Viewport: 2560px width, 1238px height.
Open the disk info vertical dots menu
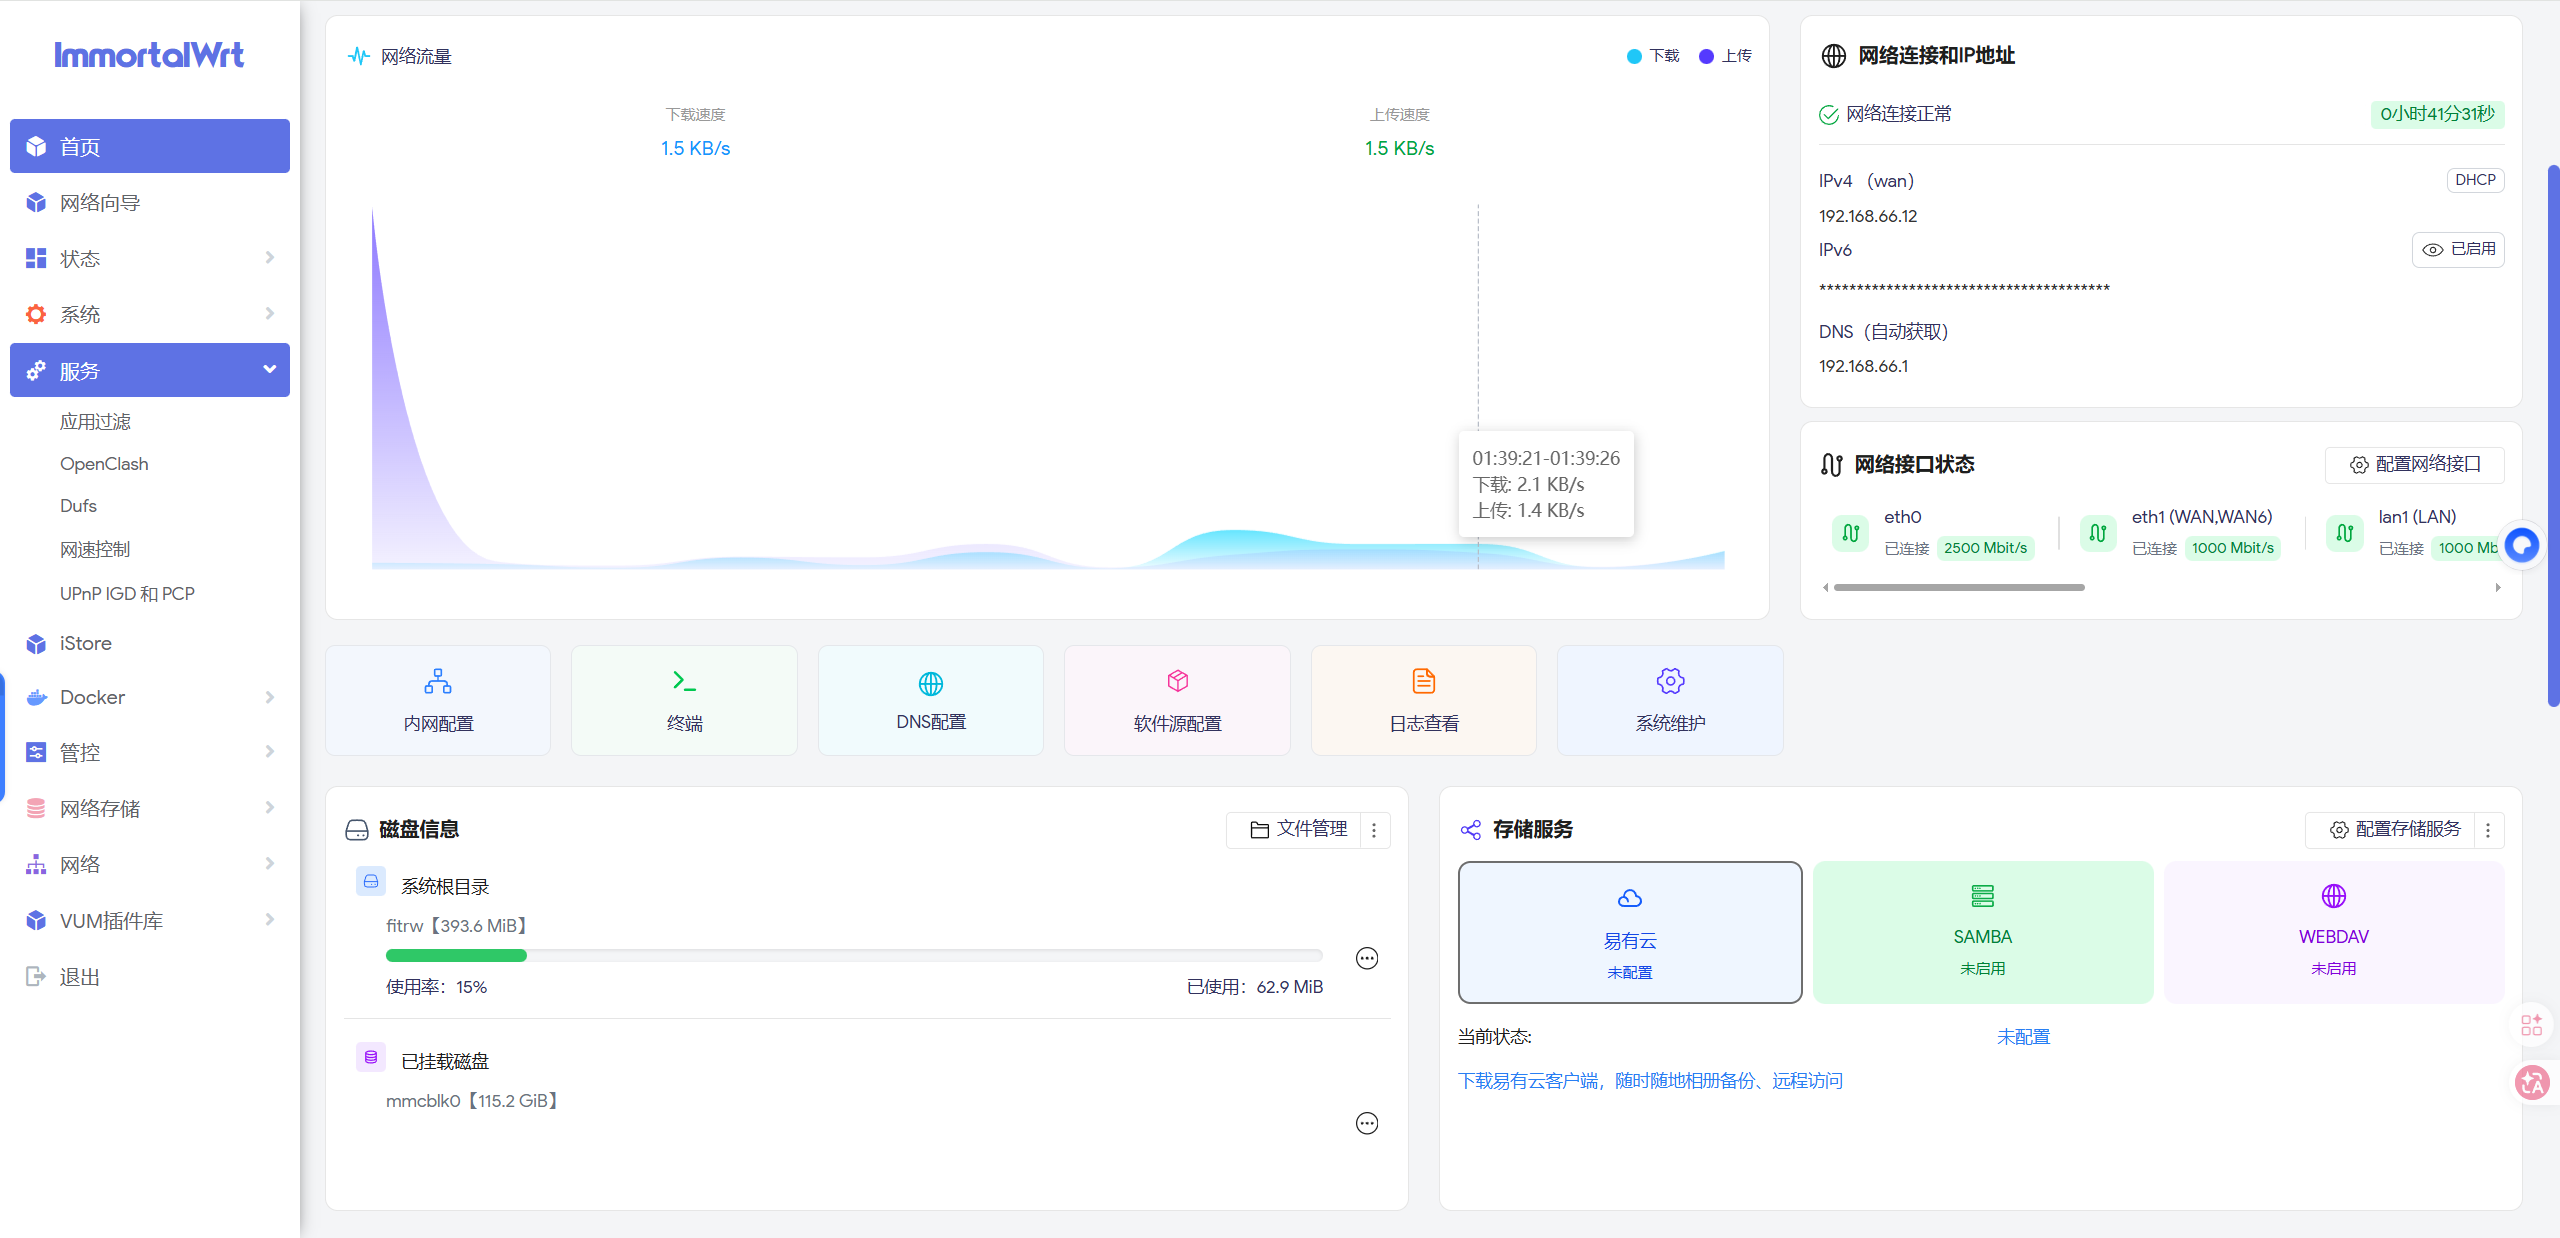(1374, 830)
